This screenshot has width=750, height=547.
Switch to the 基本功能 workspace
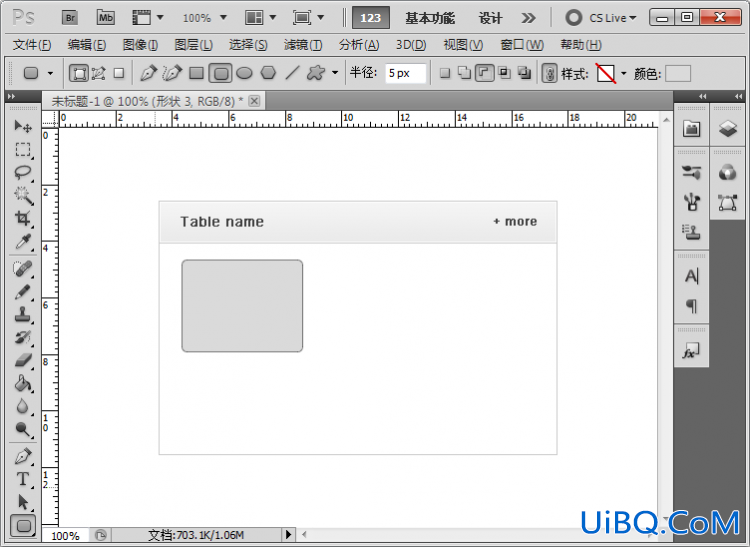(x=430, y=18)
